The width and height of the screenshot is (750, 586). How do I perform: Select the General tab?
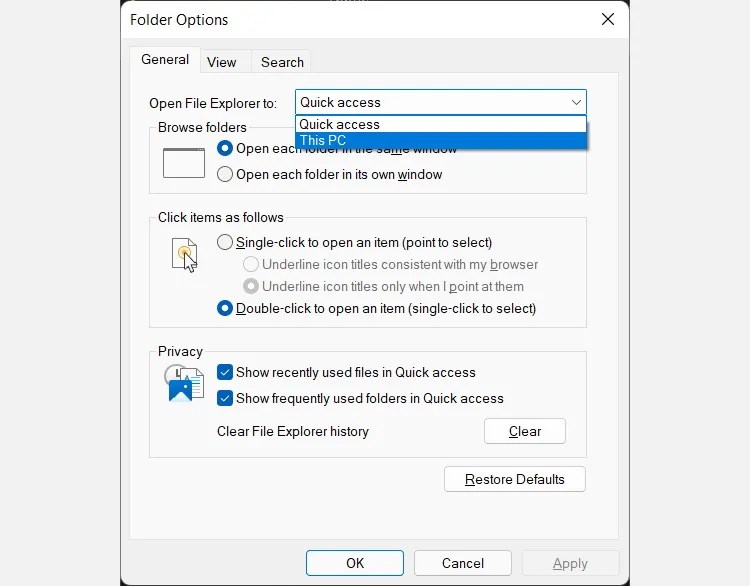[x=165, y=60]
